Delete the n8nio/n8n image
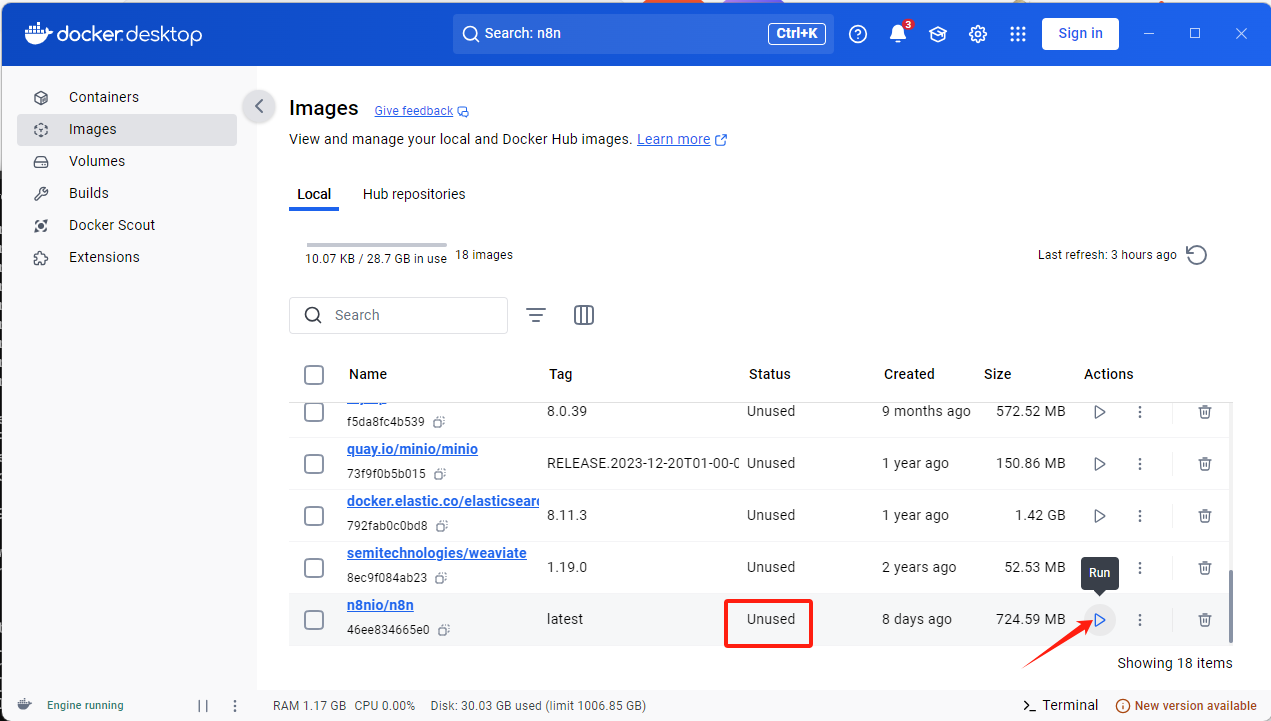The width and height of the screenshot is (1271, 721). click(x=1205, y=620)
